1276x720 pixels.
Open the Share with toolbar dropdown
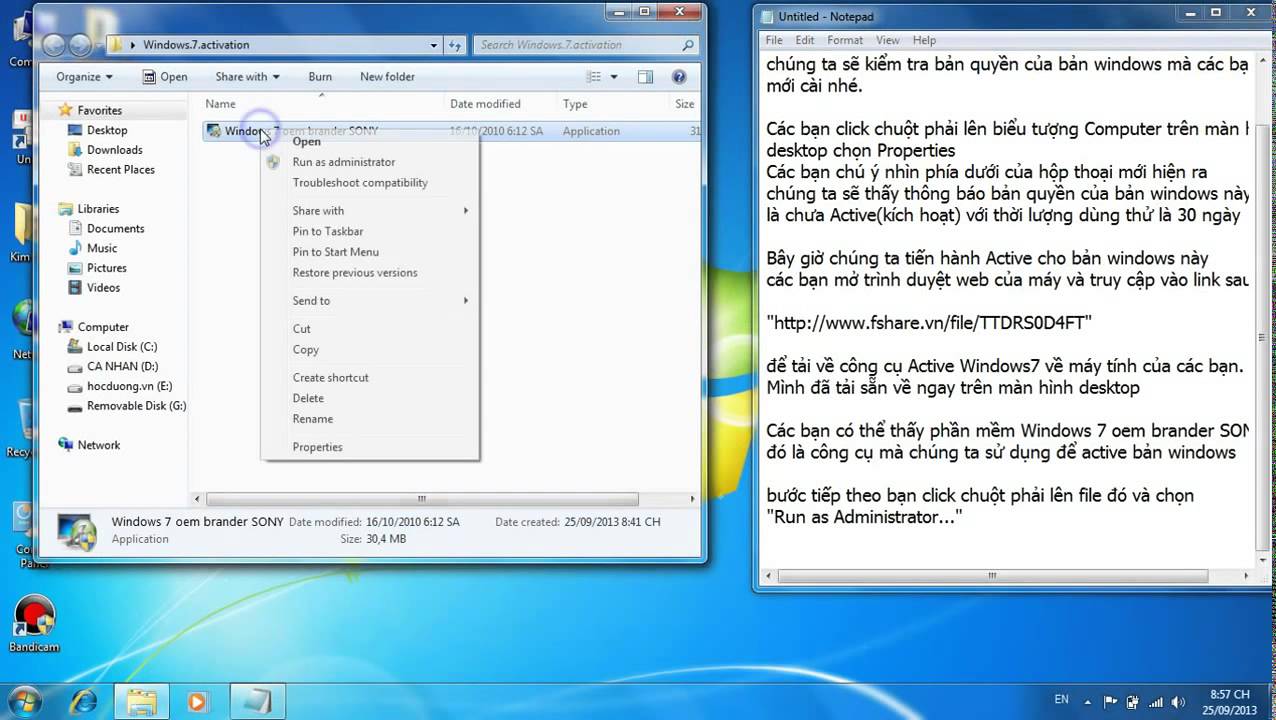[247, 77]
